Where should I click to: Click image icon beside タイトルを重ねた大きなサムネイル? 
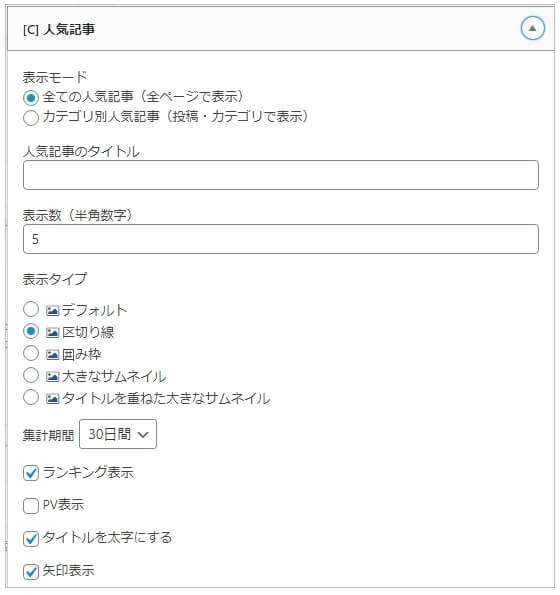pyautogui.click(x=52, y=399)
